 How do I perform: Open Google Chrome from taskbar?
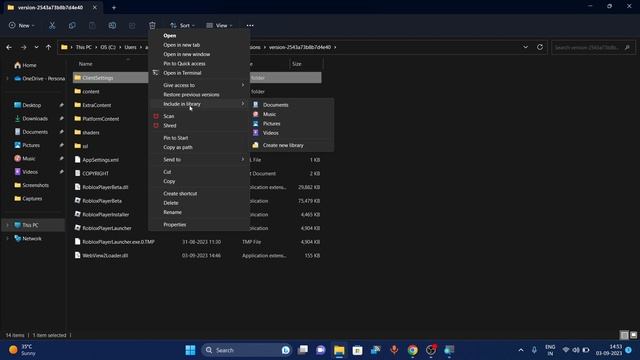point(412,350)
